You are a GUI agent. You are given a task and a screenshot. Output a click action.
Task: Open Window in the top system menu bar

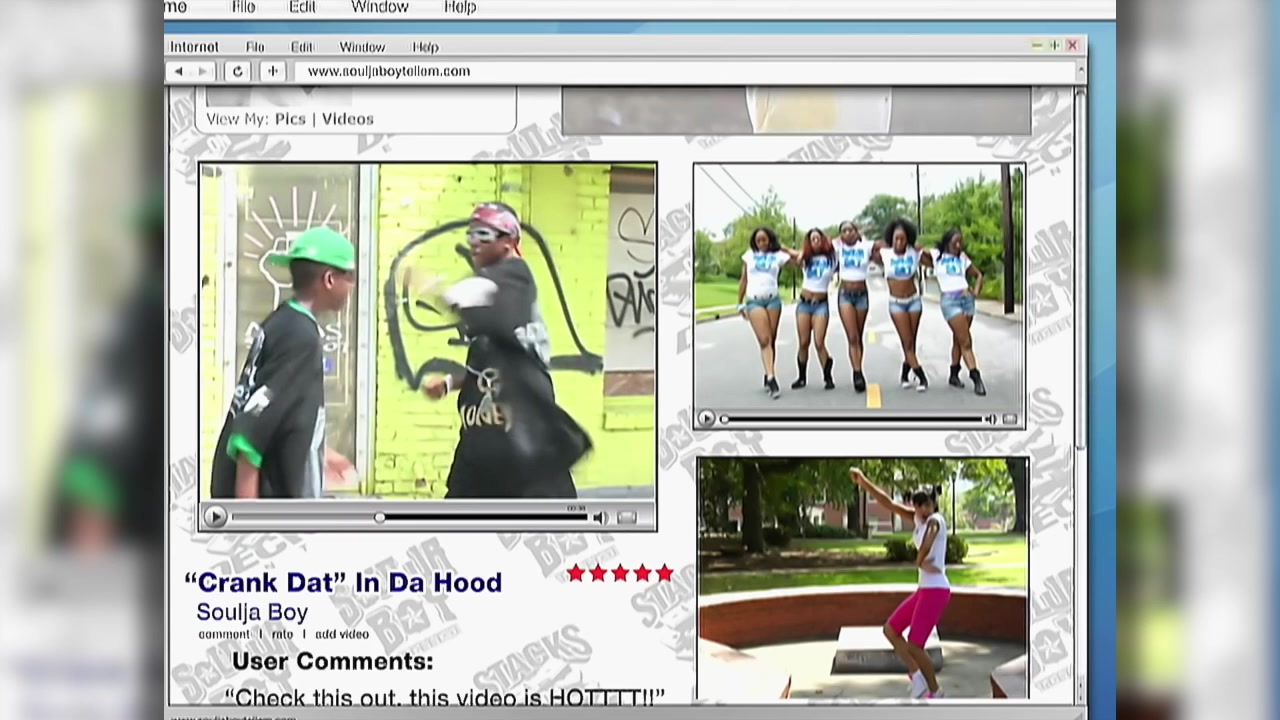(x=380, y=7)
